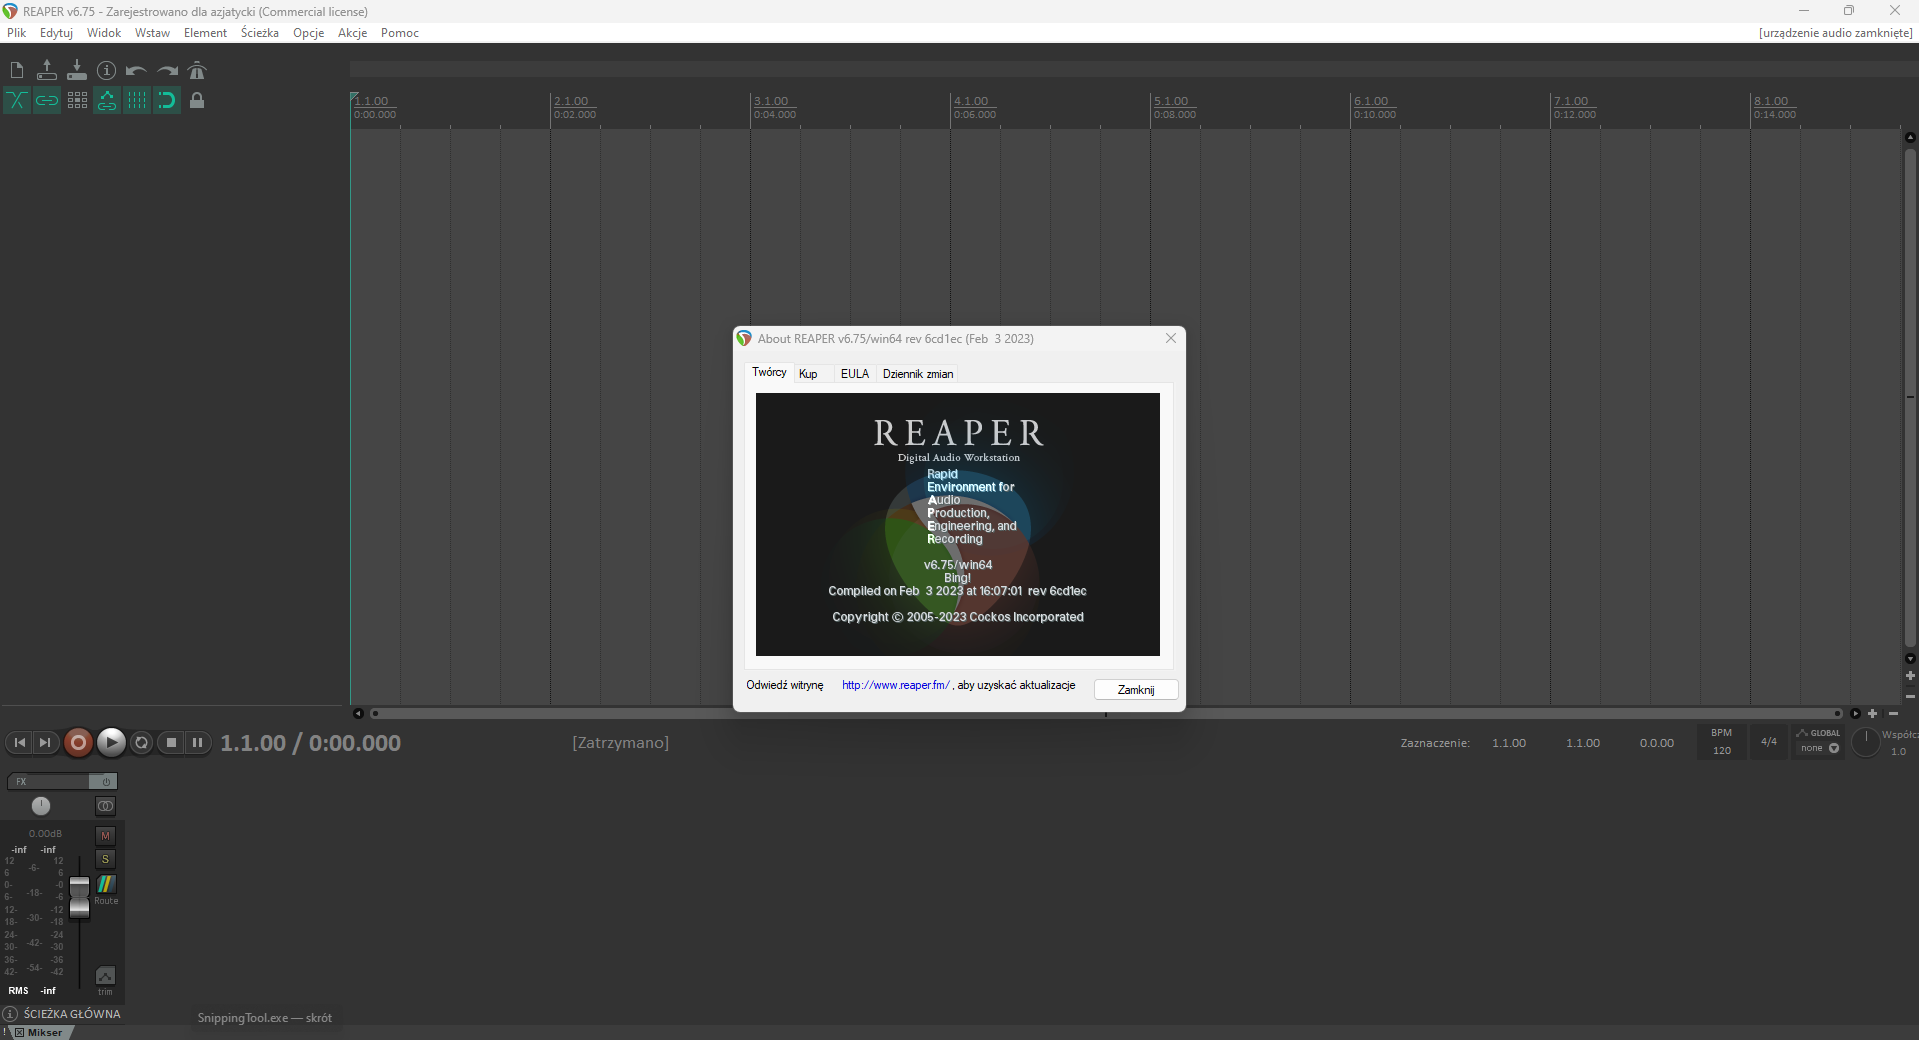Image resolution: width=1919 pixels, height=1040 pixels.
Task: Click the master pan knob
Action: click(x=41, y=806)
